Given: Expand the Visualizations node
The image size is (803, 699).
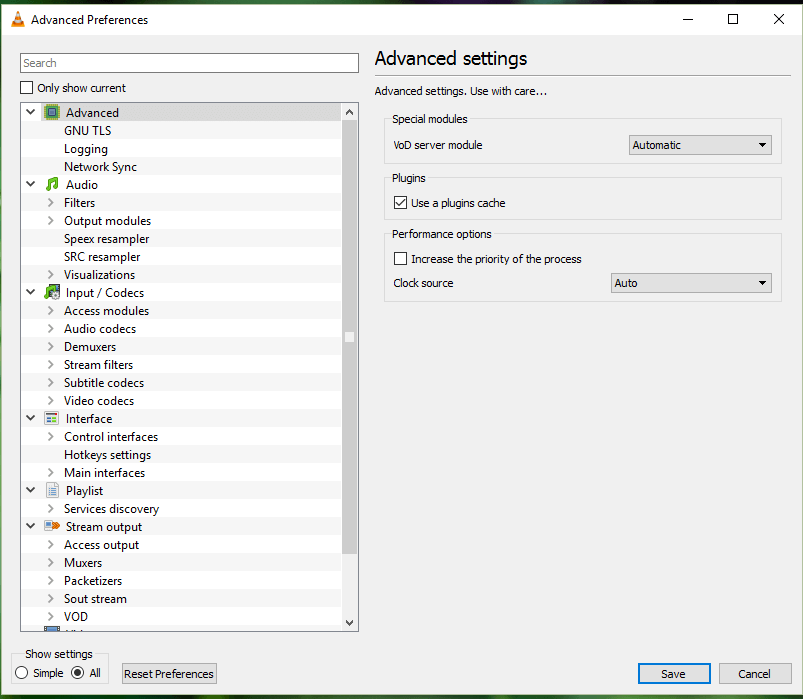Looking at the screenshot, I should (50, 275).
